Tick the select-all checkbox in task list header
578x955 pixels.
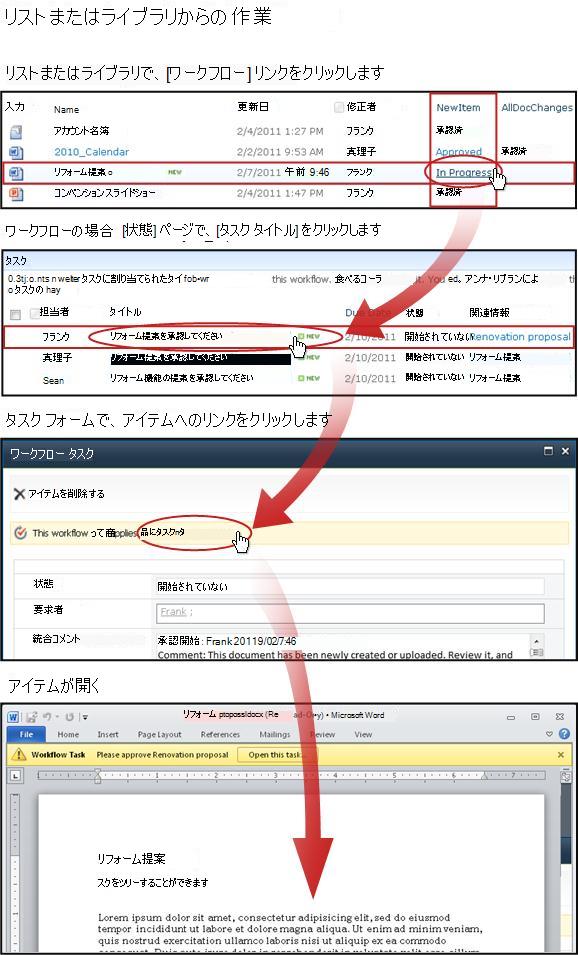click(x=16, y=314)
